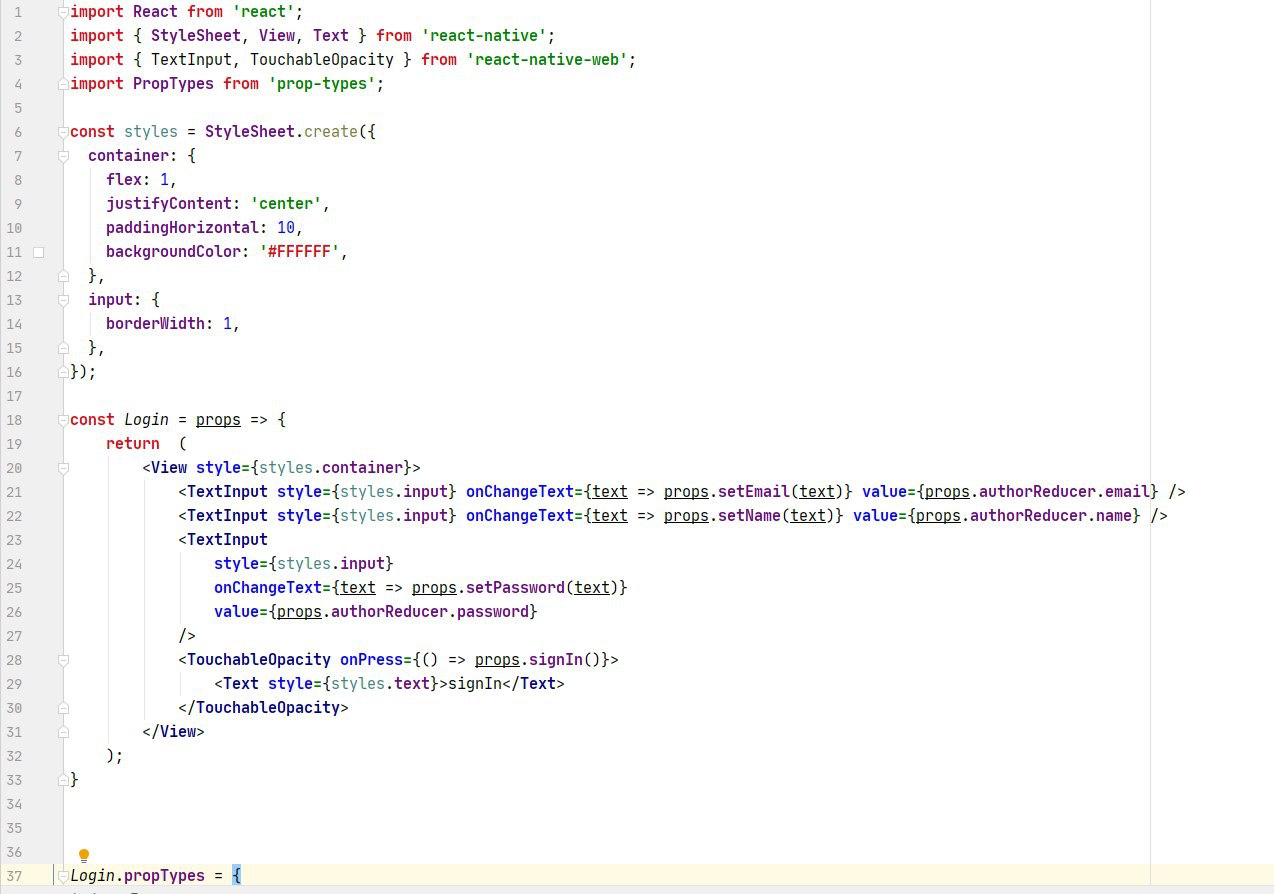The image size is (1274, 894).
Task: Click the props.signIn() call
Action: tap(538, 660)
